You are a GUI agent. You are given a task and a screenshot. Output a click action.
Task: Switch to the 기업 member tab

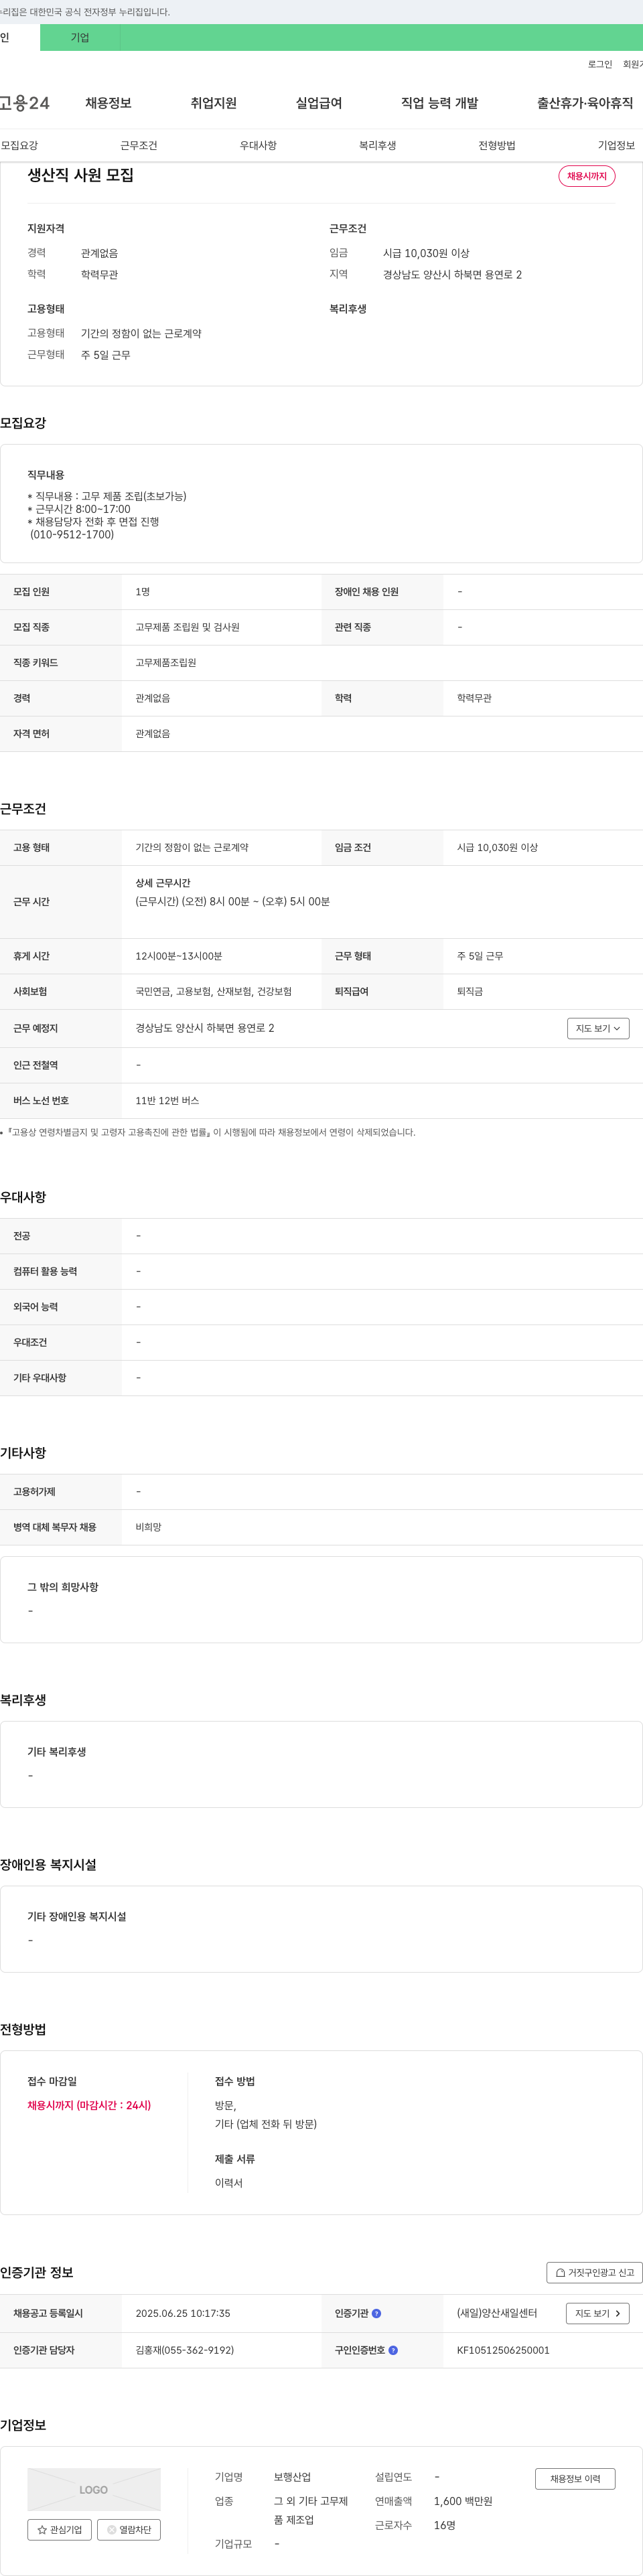pos(80,38)
